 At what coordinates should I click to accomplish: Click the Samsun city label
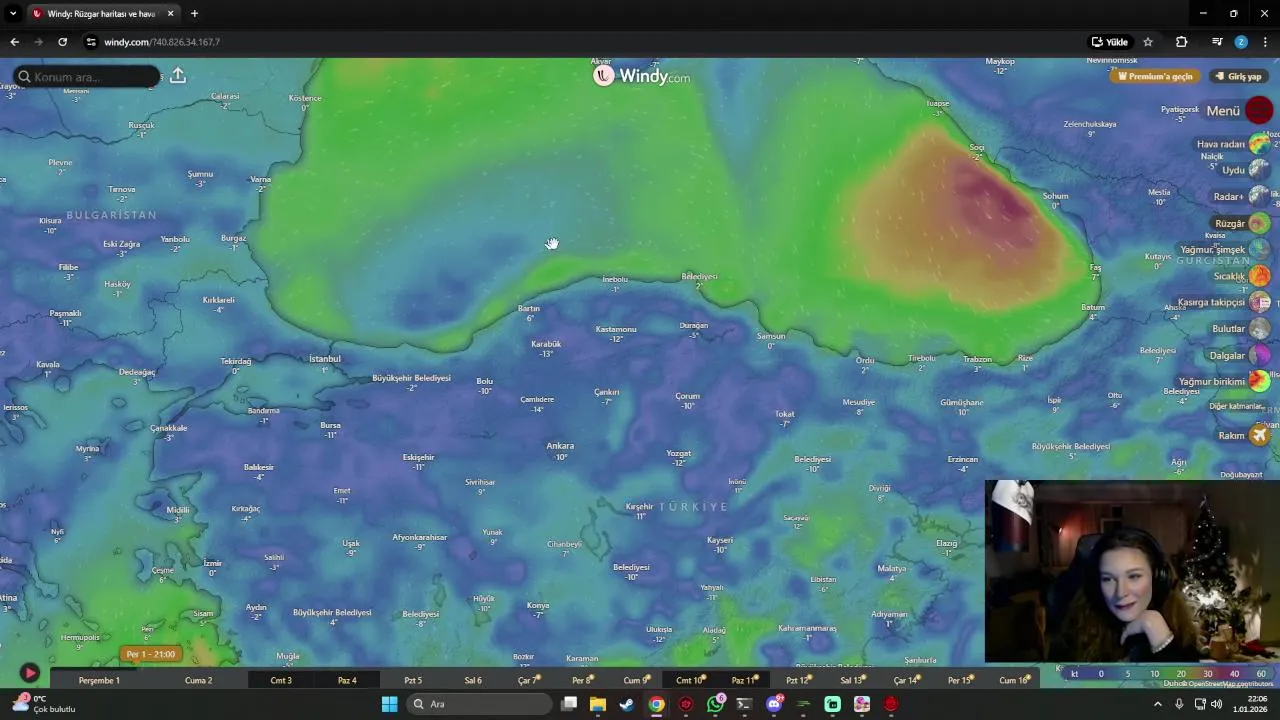coord(771,336)
